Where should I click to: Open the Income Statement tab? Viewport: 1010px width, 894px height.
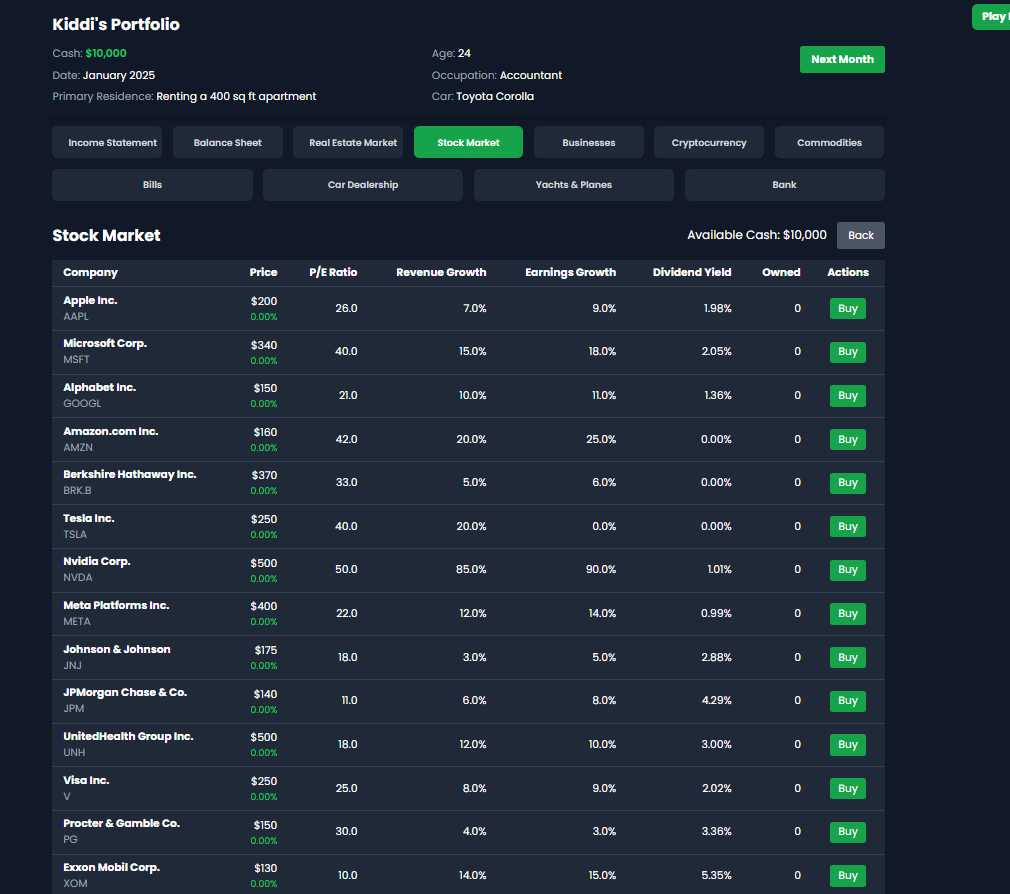coord(107,142)
